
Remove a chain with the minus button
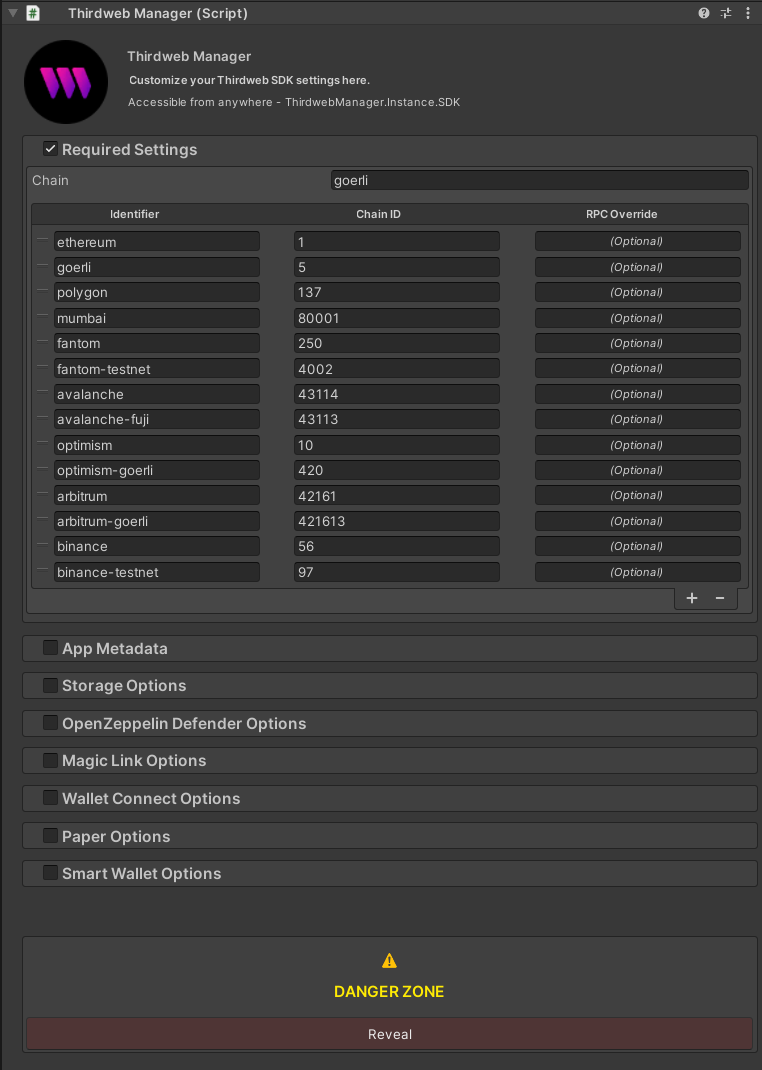pos(720,598)
